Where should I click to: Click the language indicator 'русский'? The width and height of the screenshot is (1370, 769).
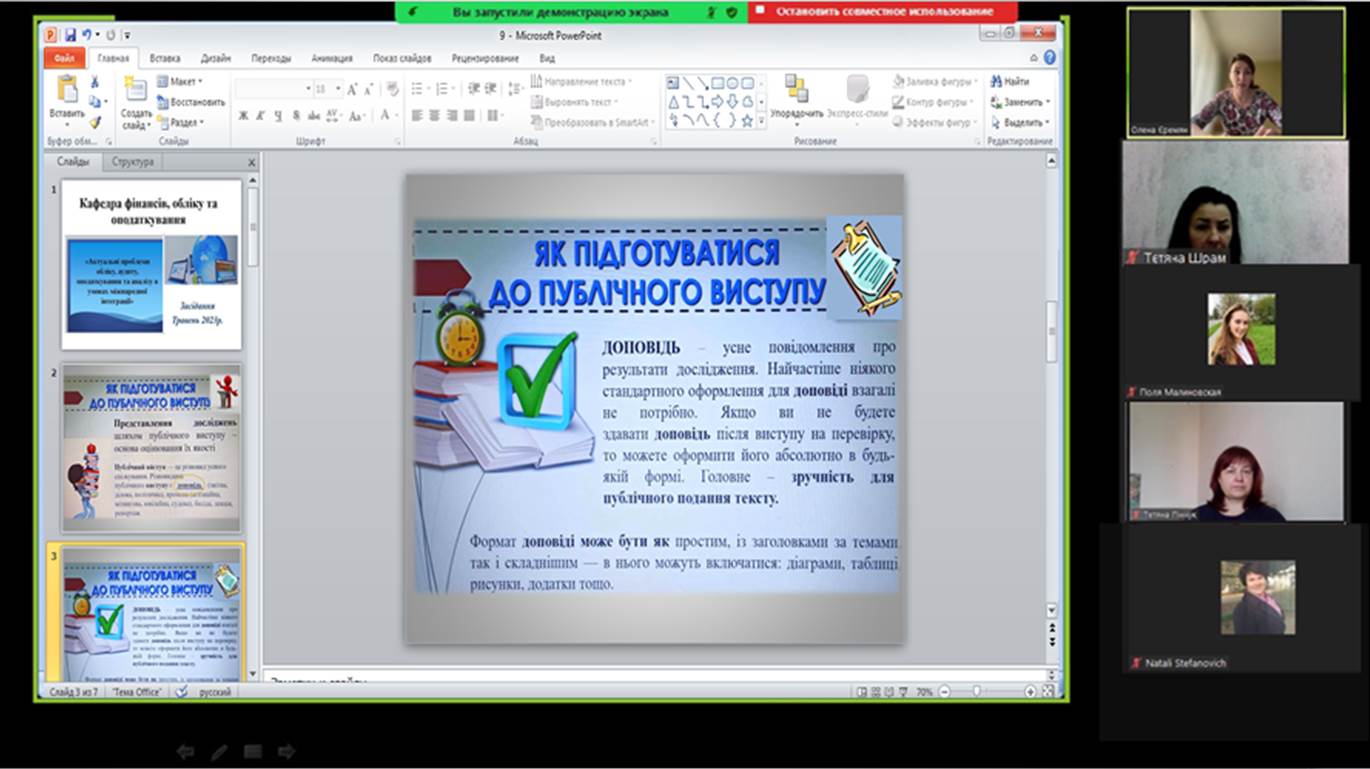(x=215, y=692)
